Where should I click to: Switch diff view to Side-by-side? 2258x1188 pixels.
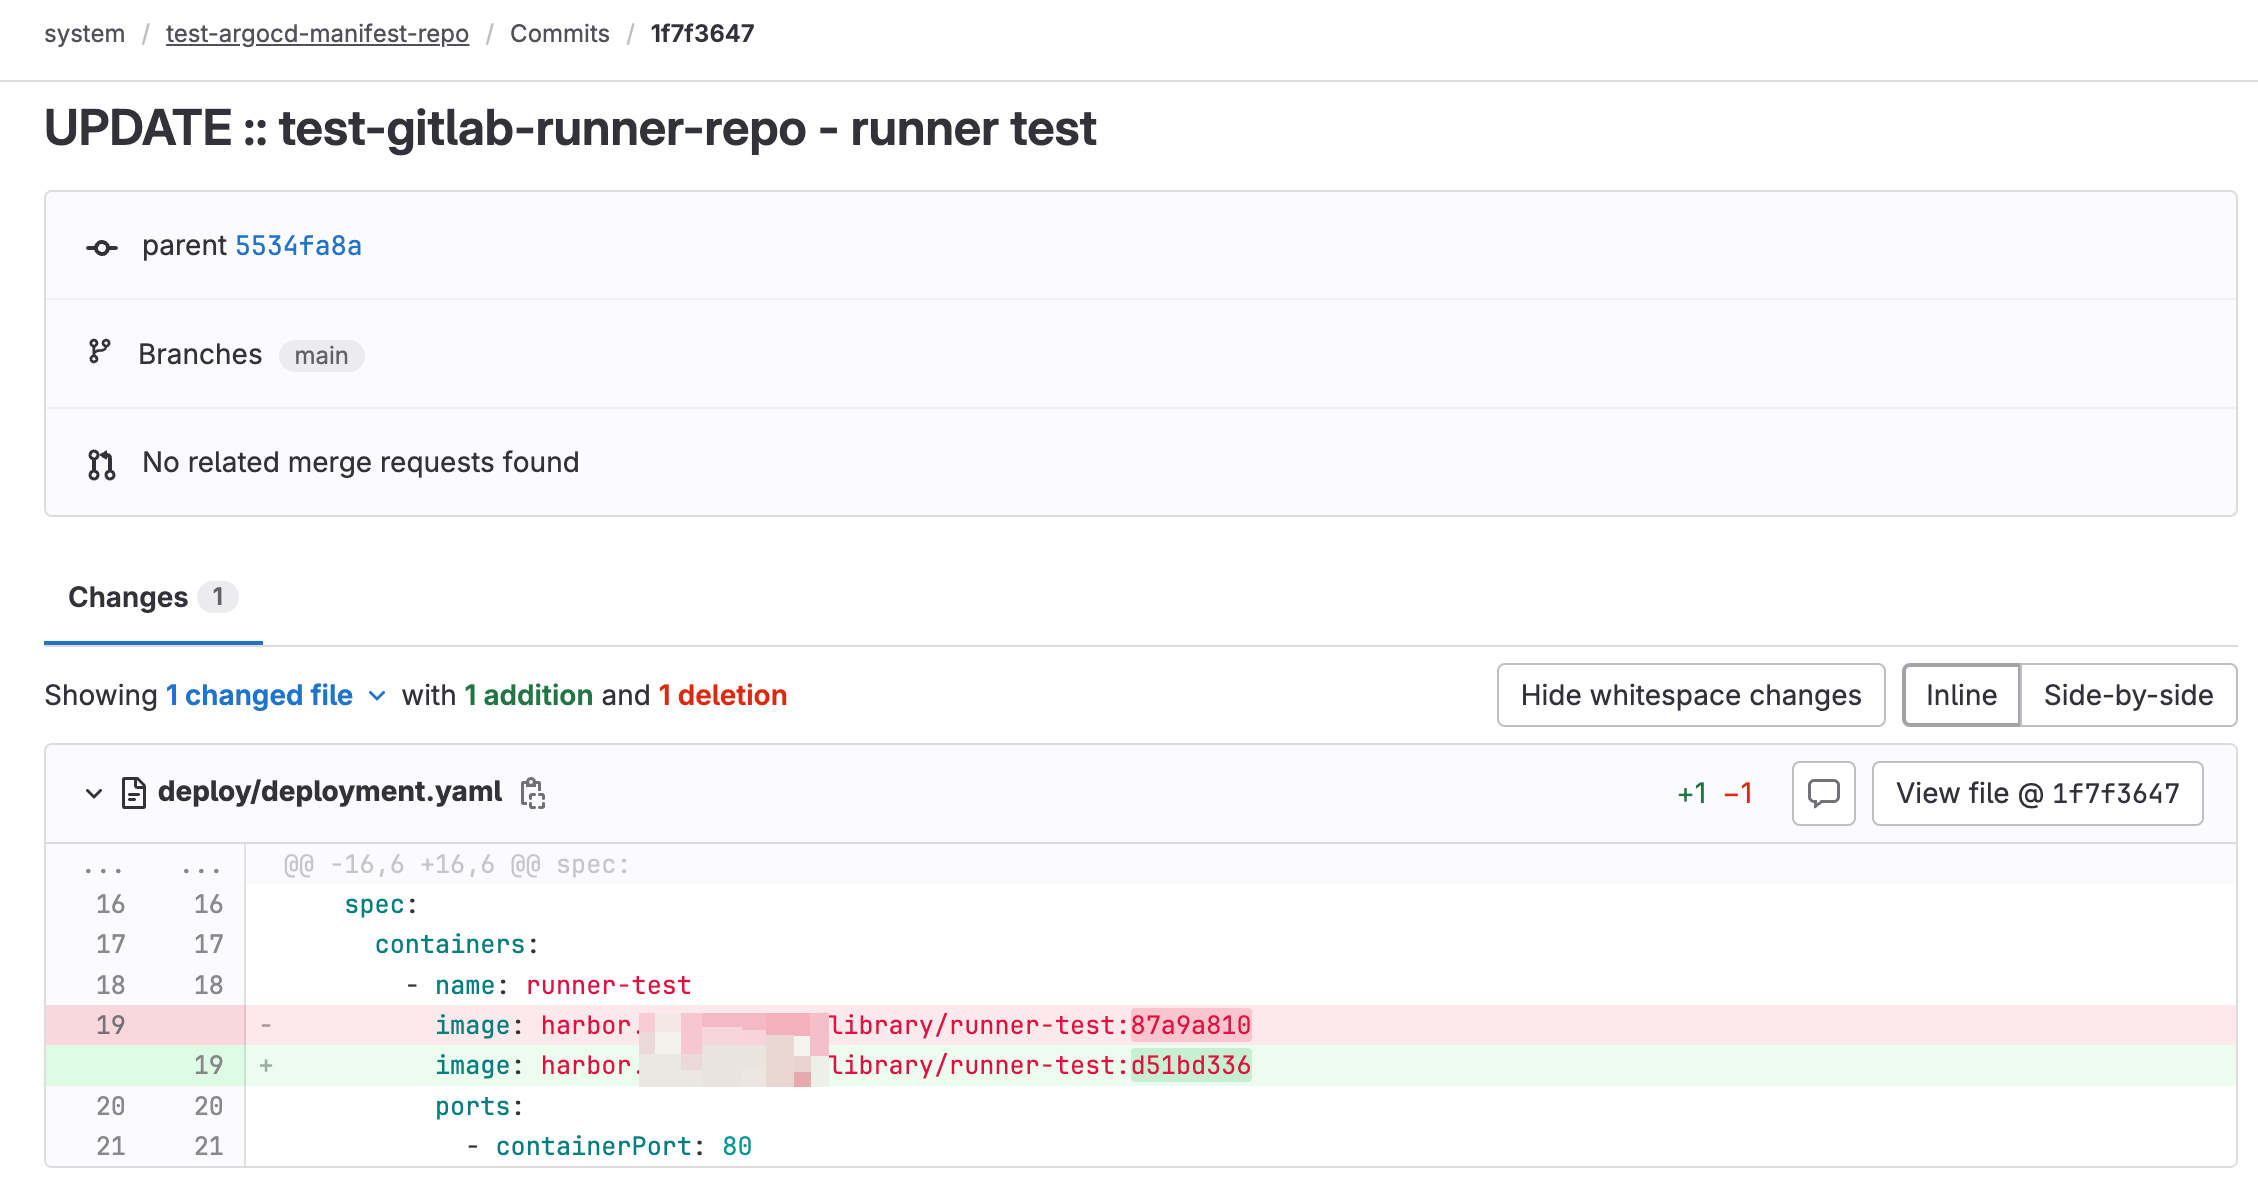pos(2127,695)
